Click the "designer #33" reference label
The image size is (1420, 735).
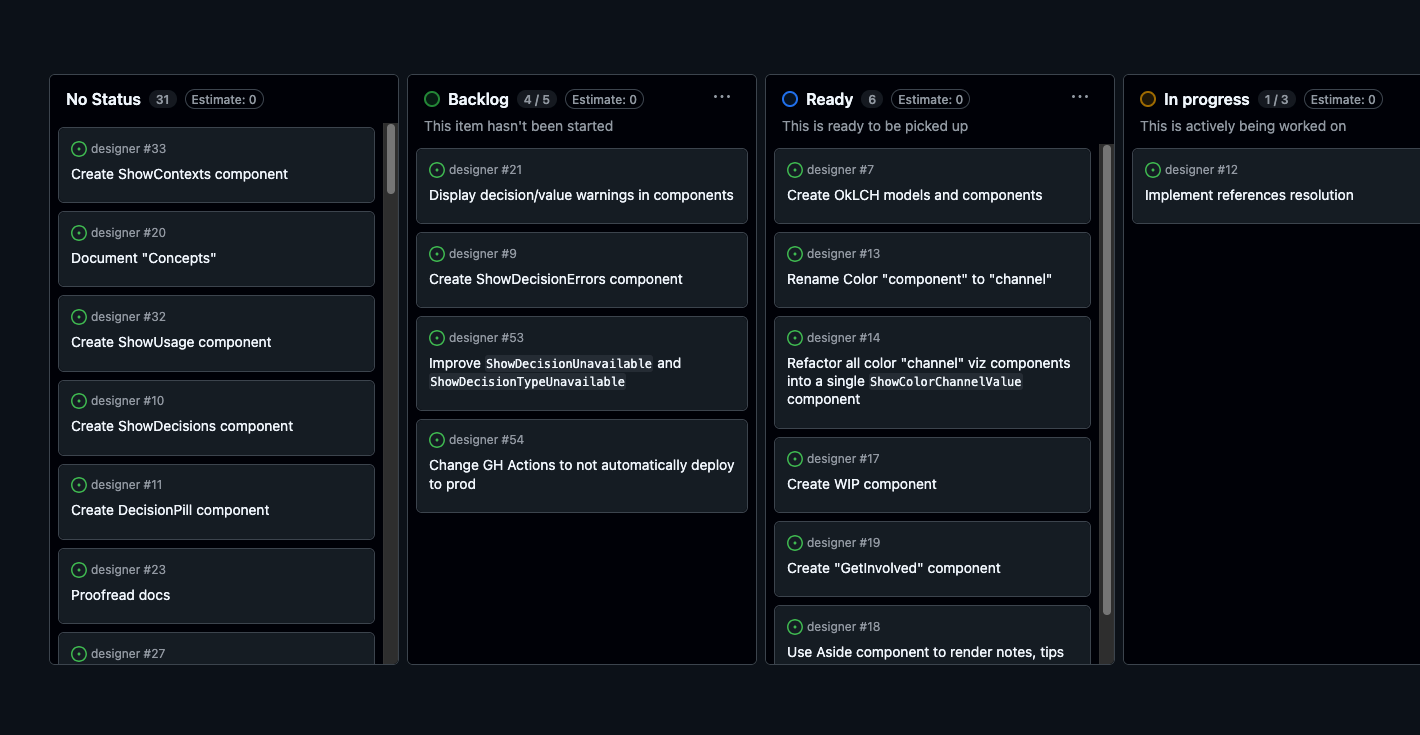coord(128,149)
